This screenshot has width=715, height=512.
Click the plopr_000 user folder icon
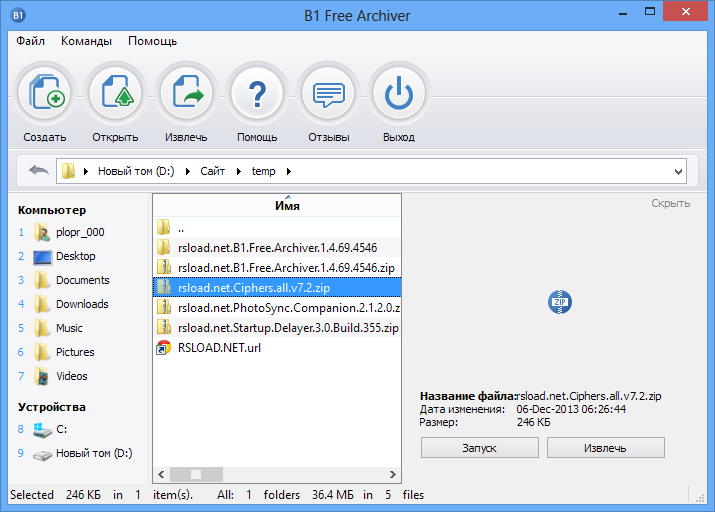[42, 233]
